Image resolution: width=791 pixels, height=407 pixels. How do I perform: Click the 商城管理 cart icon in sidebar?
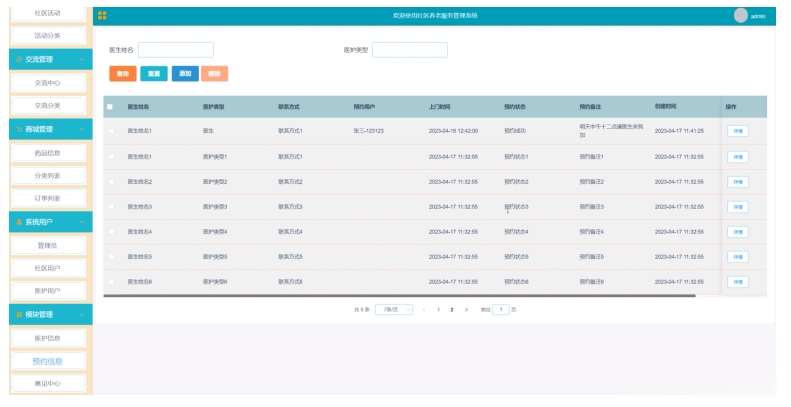19,130
